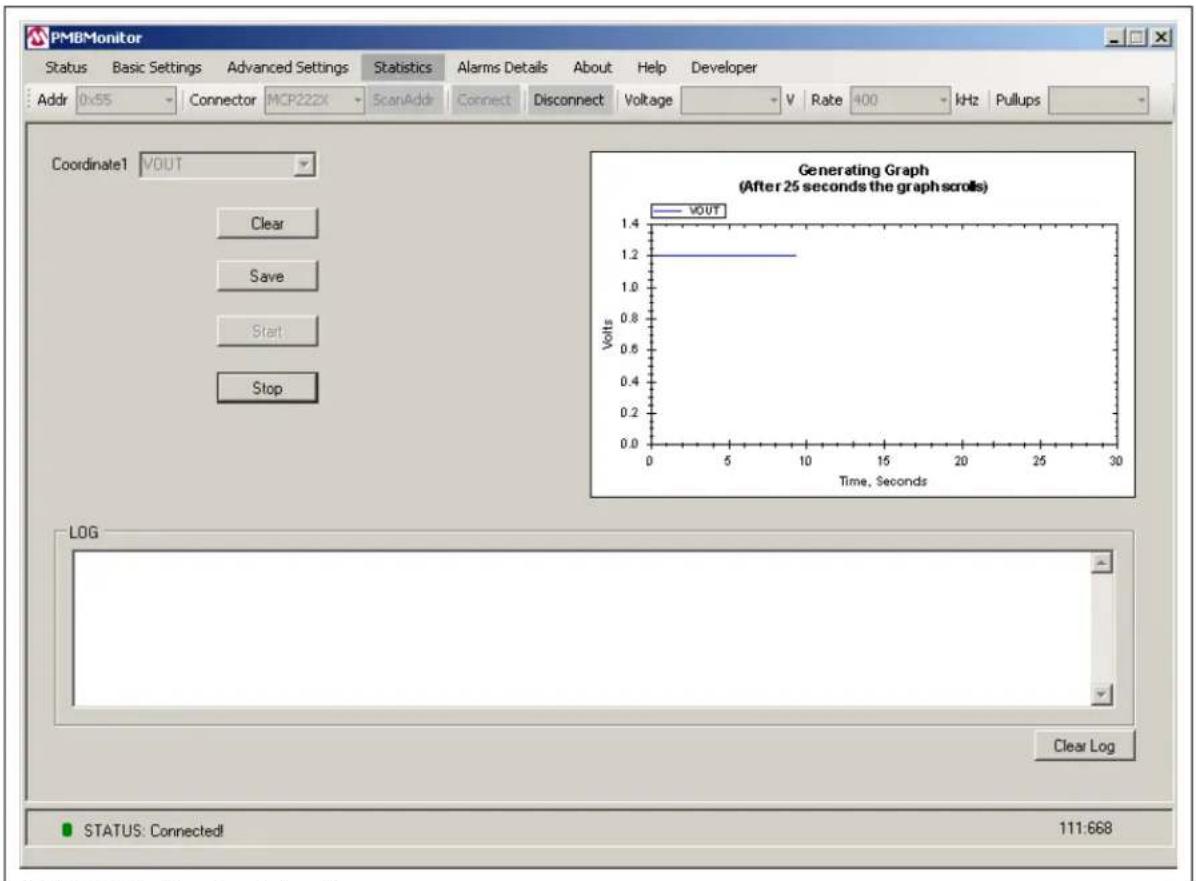Expand the Pullups dropdown

[1141, 100]
